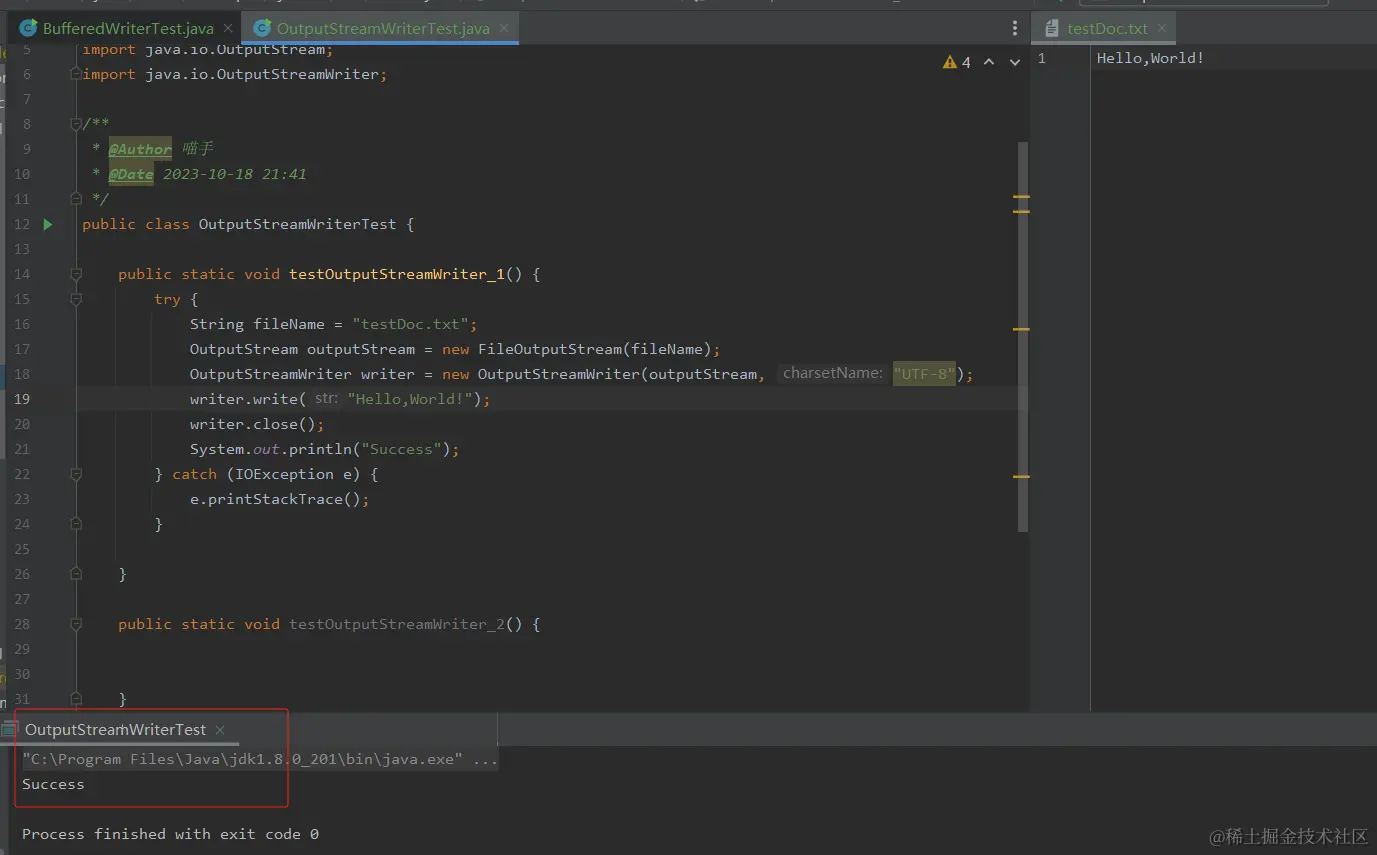Click Hello,World! text in testDoc.txt

1150,58
